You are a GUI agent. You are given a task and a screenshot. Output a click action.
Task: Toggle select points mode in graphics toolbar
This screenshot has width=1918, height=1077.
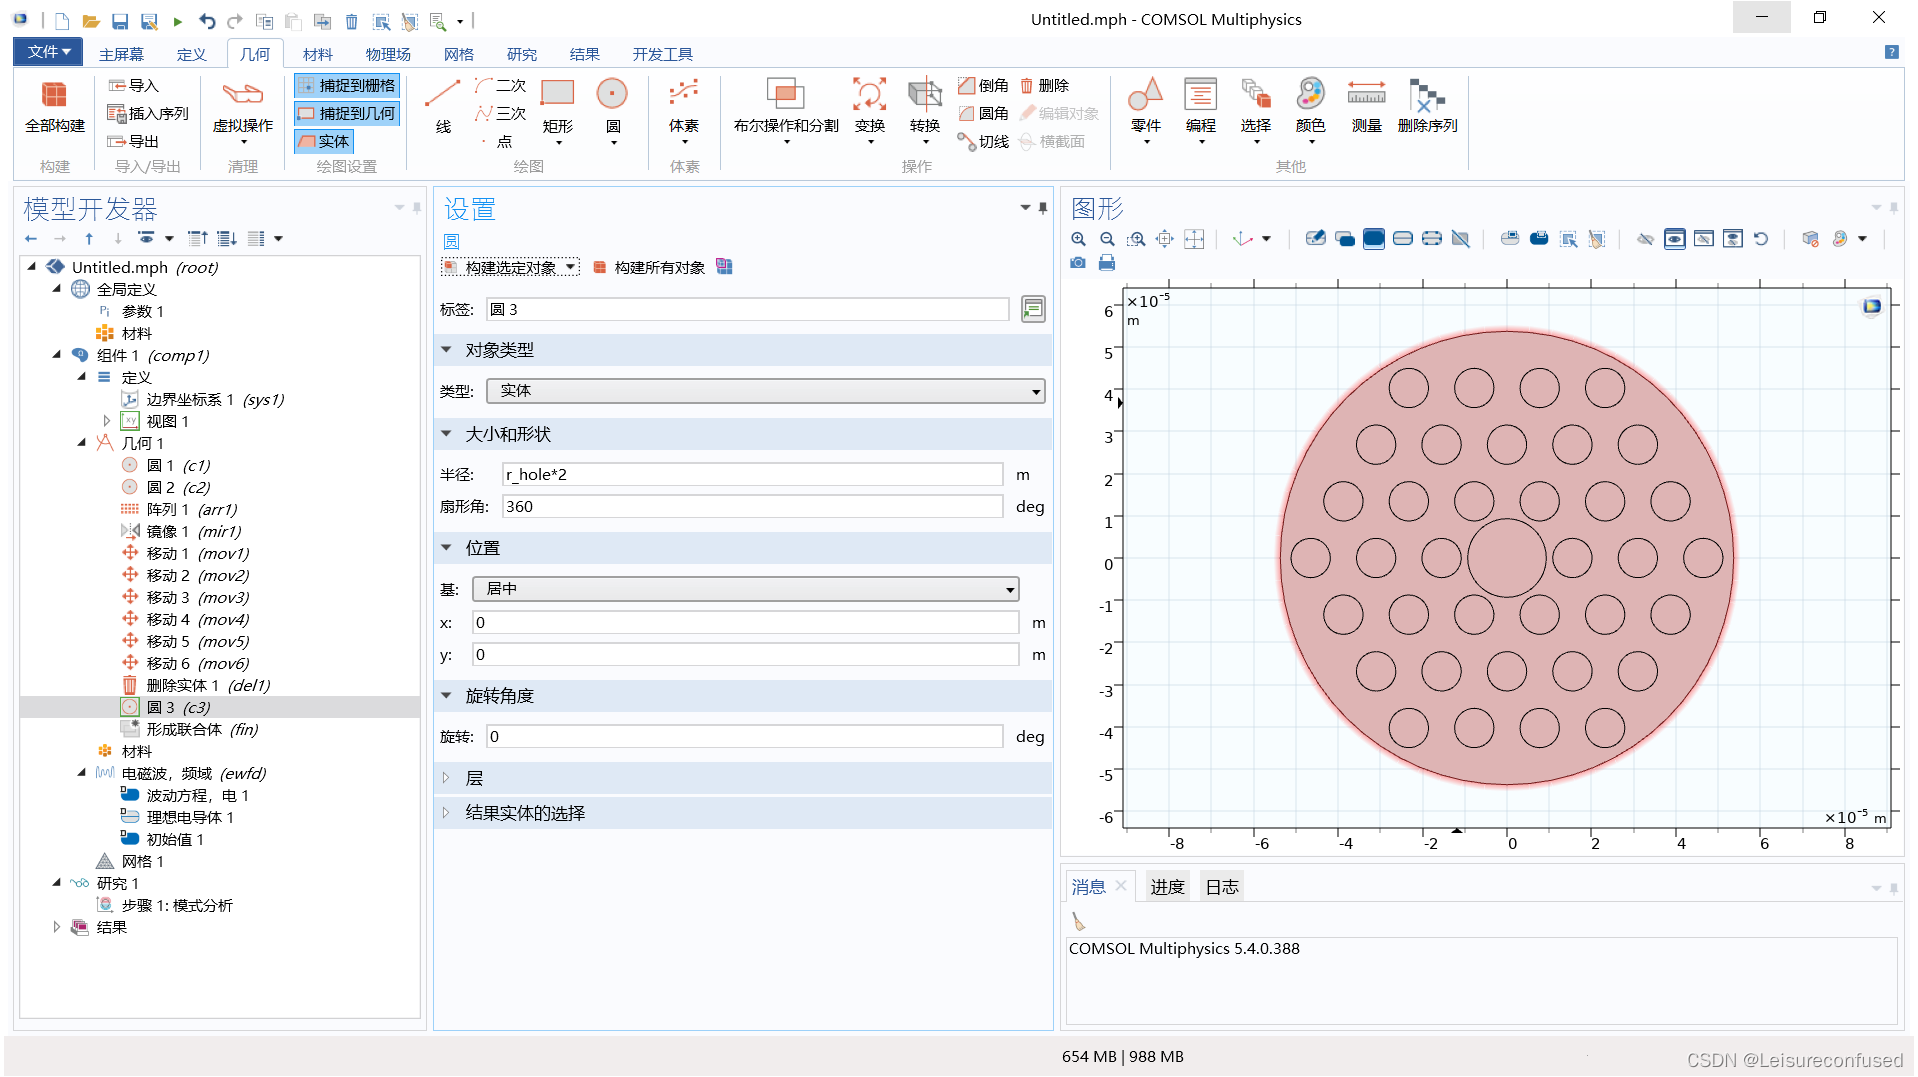[x=1432, y=239]
